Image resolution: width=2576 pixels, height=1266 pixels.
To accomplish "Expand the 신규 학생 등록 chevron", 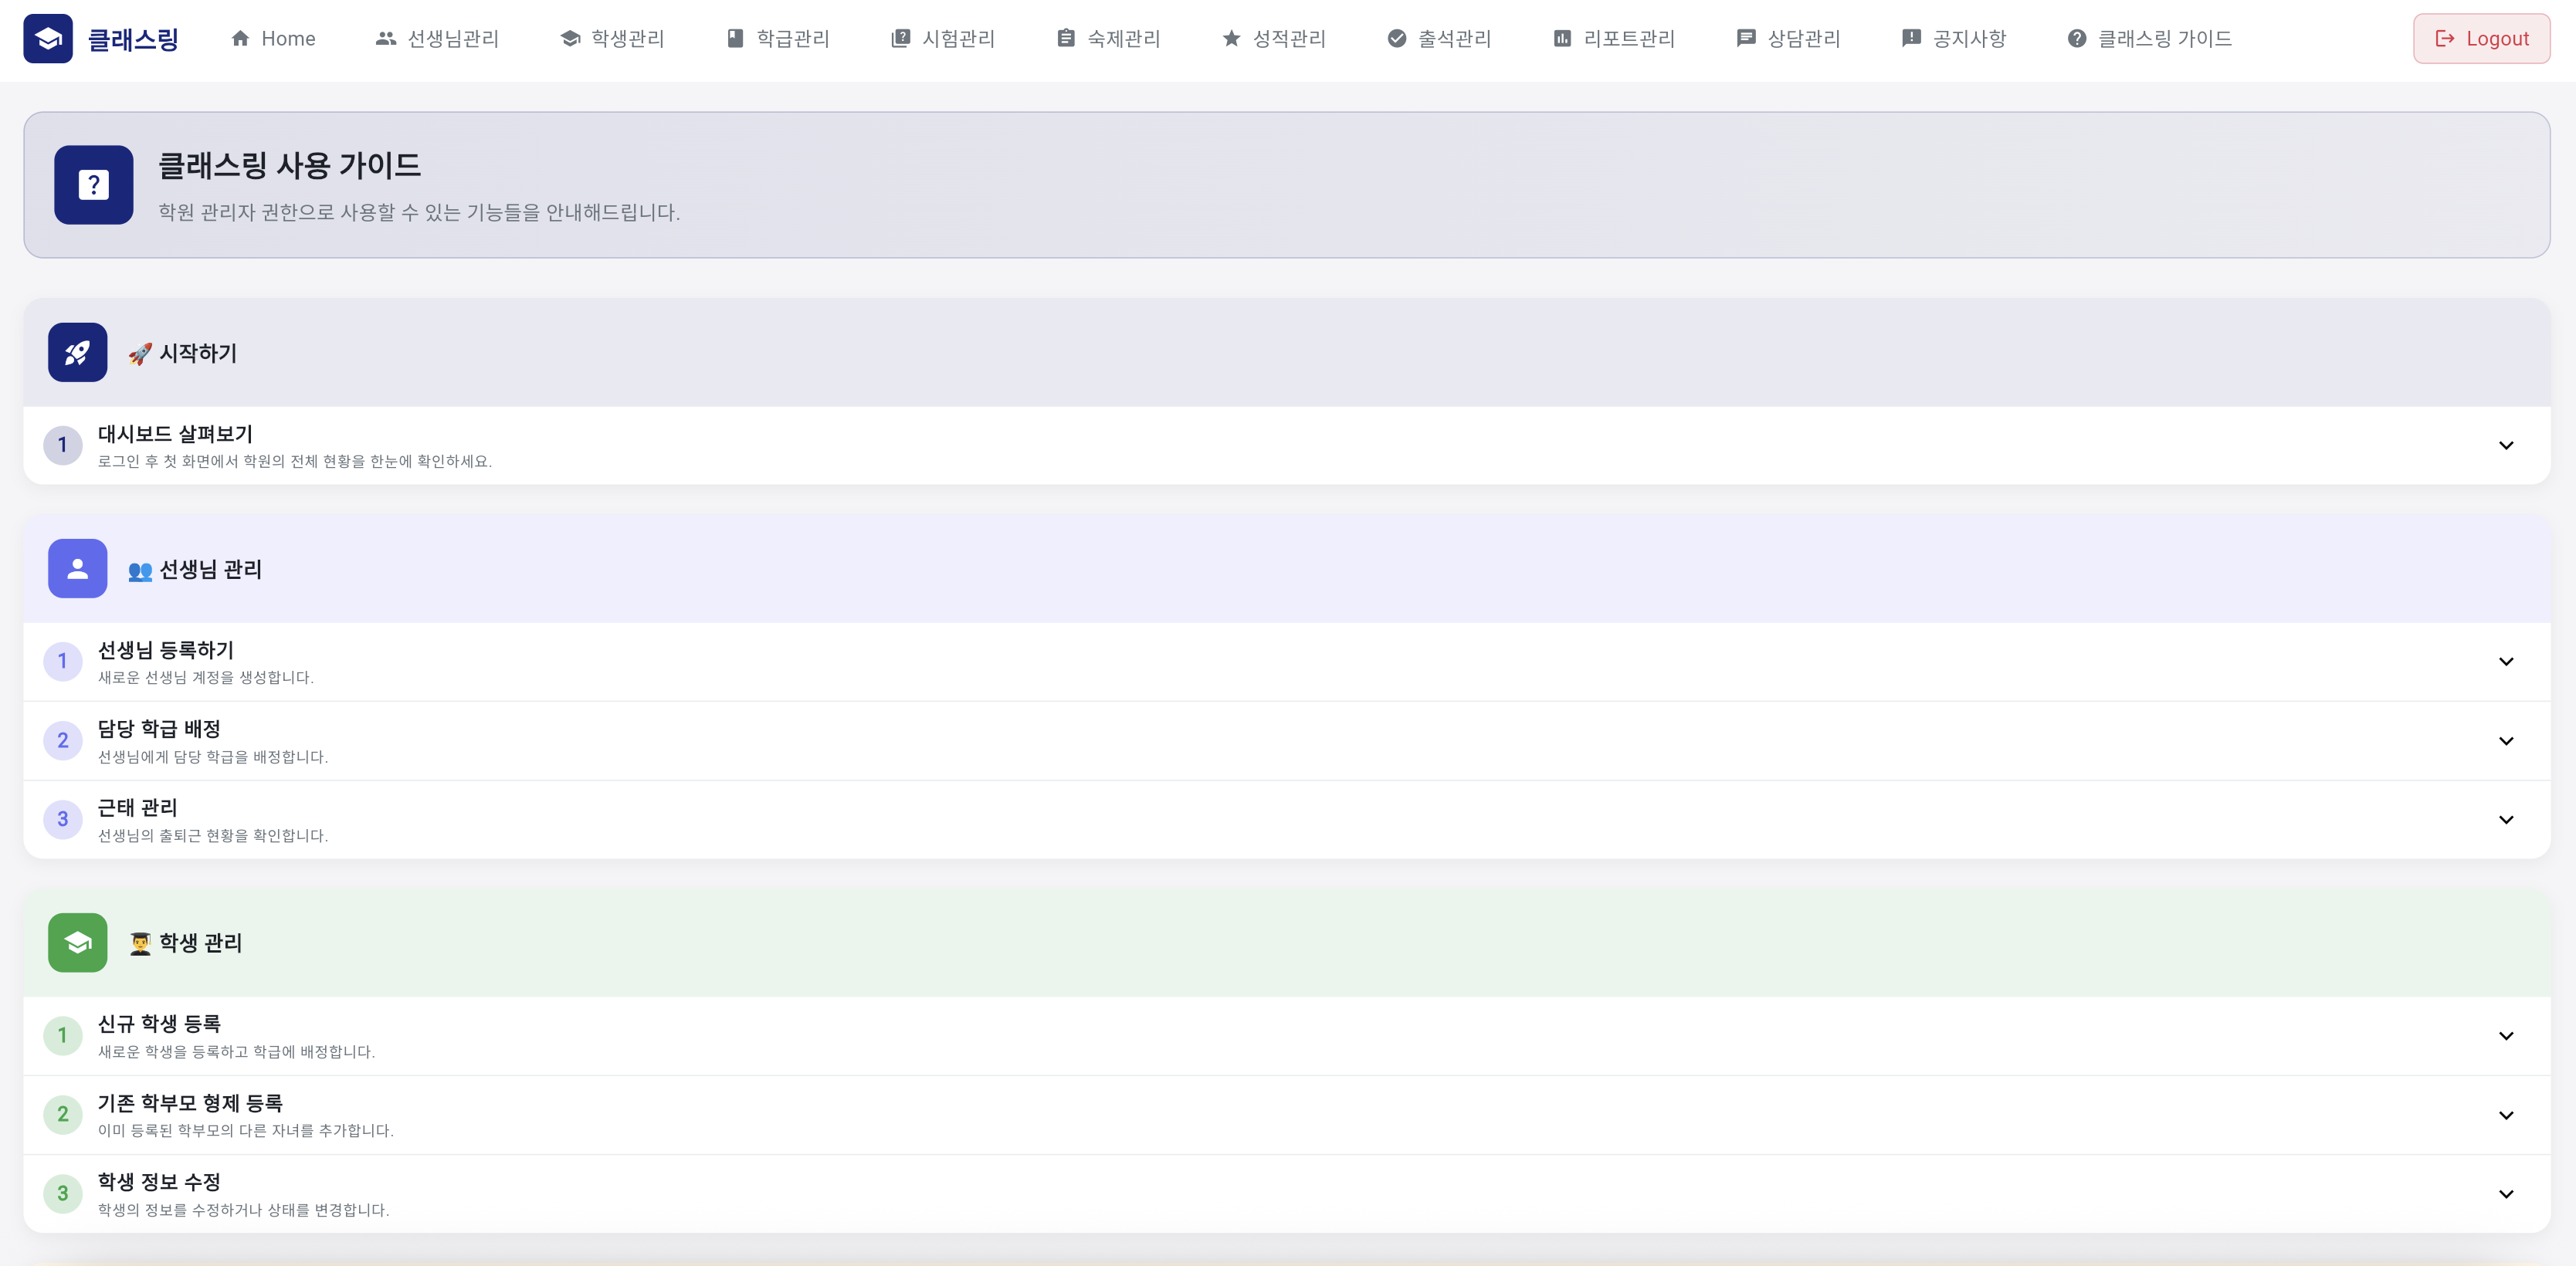I will coord(2505,1036).
